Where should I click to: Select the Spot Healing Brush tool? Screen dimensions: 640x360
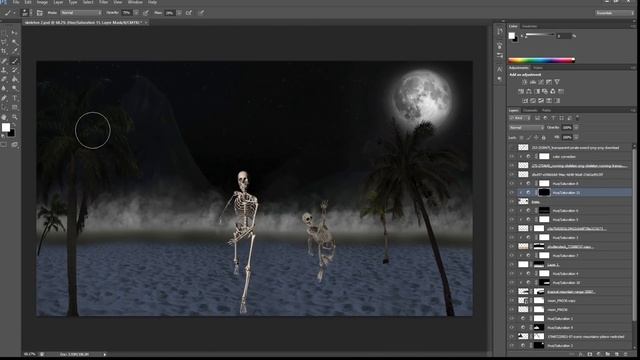[x=4, y=61]
